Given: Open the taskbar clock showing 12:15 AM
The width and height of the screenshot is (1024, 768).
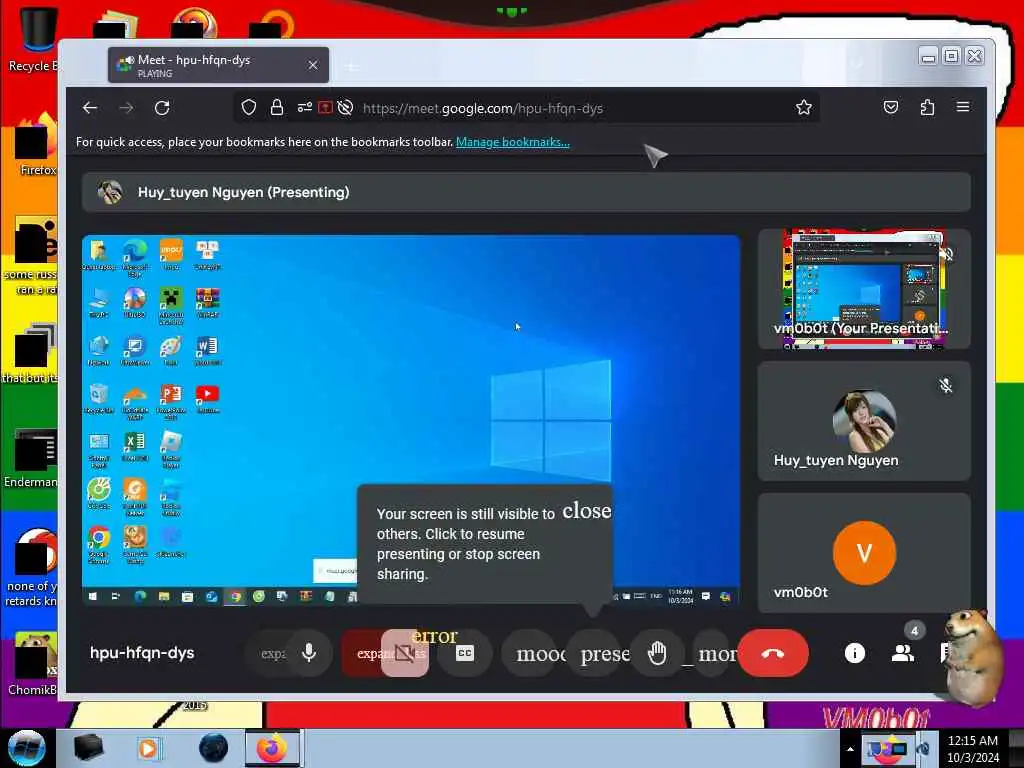Looking at the screenshot, I should [x=973, y=749].
